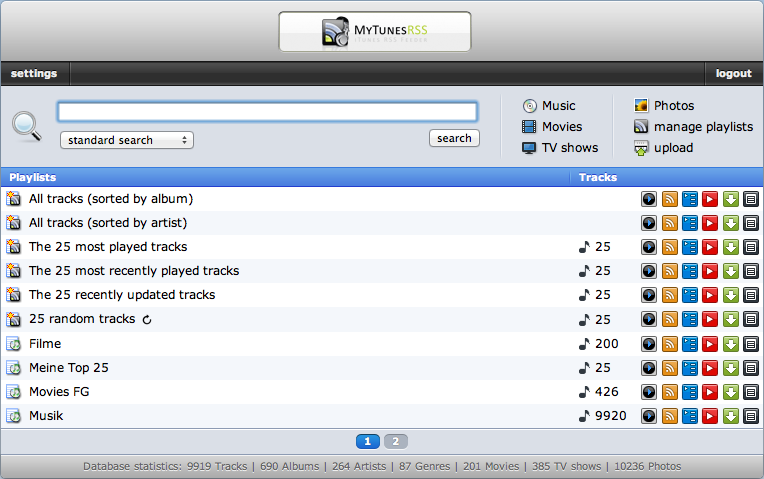The height and width of the screenshot is (479, 764).
Task: Click the refresh icon beside 25 random tracks
Action: pyautogui.click(x=147, y=320)
